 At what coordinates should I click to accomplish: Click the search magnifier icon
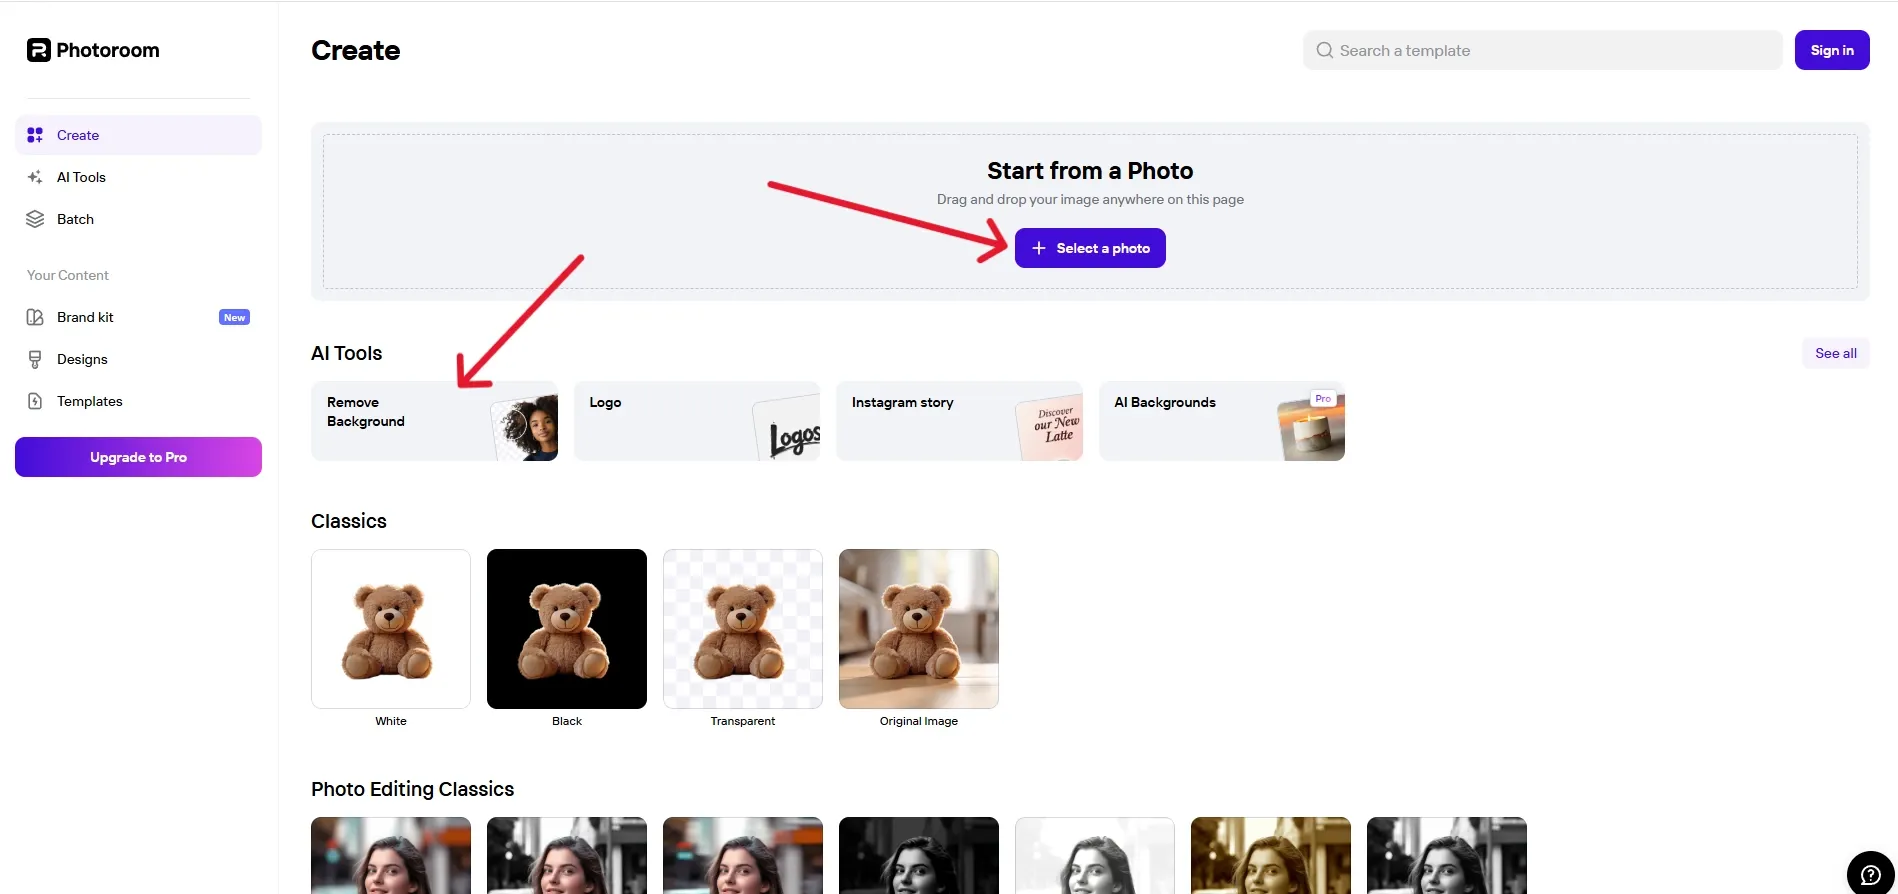(x=1324, y=50)
